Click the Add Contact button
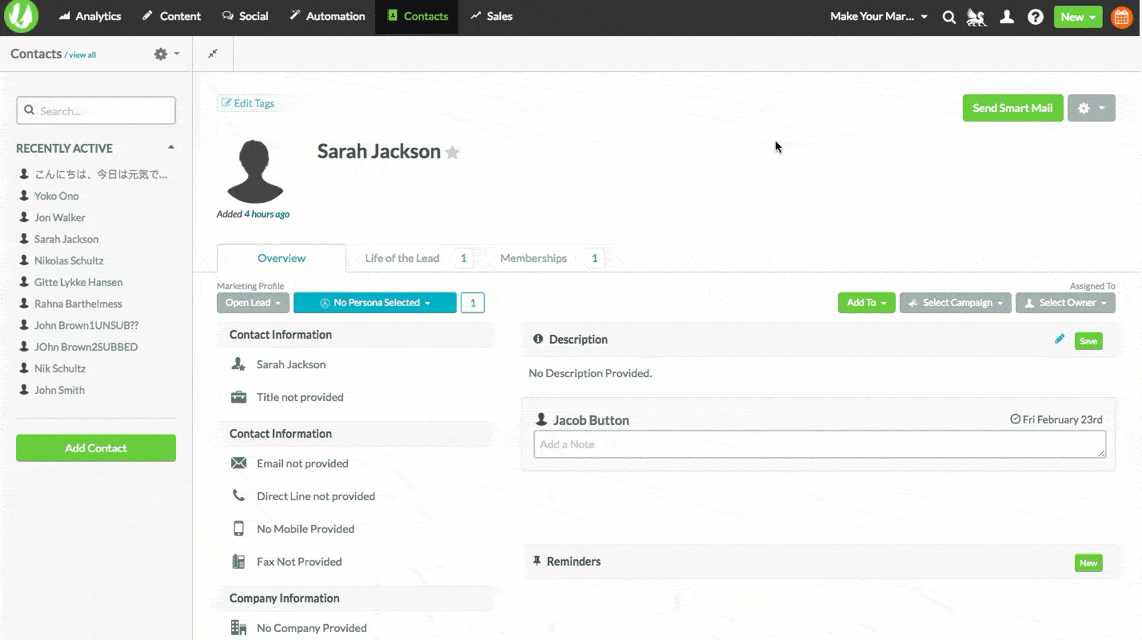This screenshot has height=640, width=1142. pos(96,448)
